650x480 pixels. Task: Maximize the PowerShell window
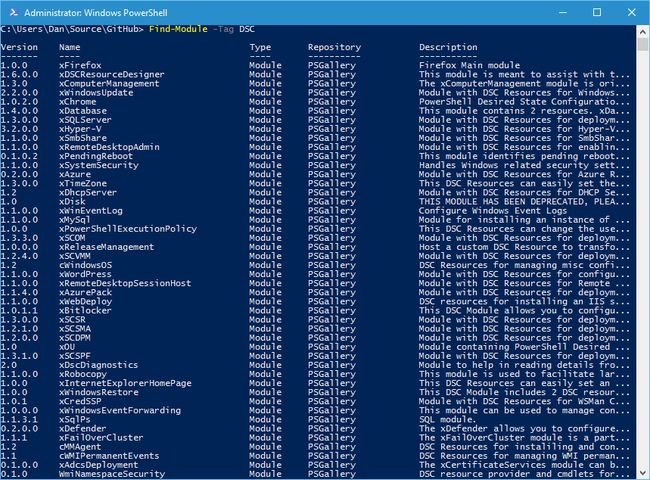pyautogui.click(x=597, y=12)
